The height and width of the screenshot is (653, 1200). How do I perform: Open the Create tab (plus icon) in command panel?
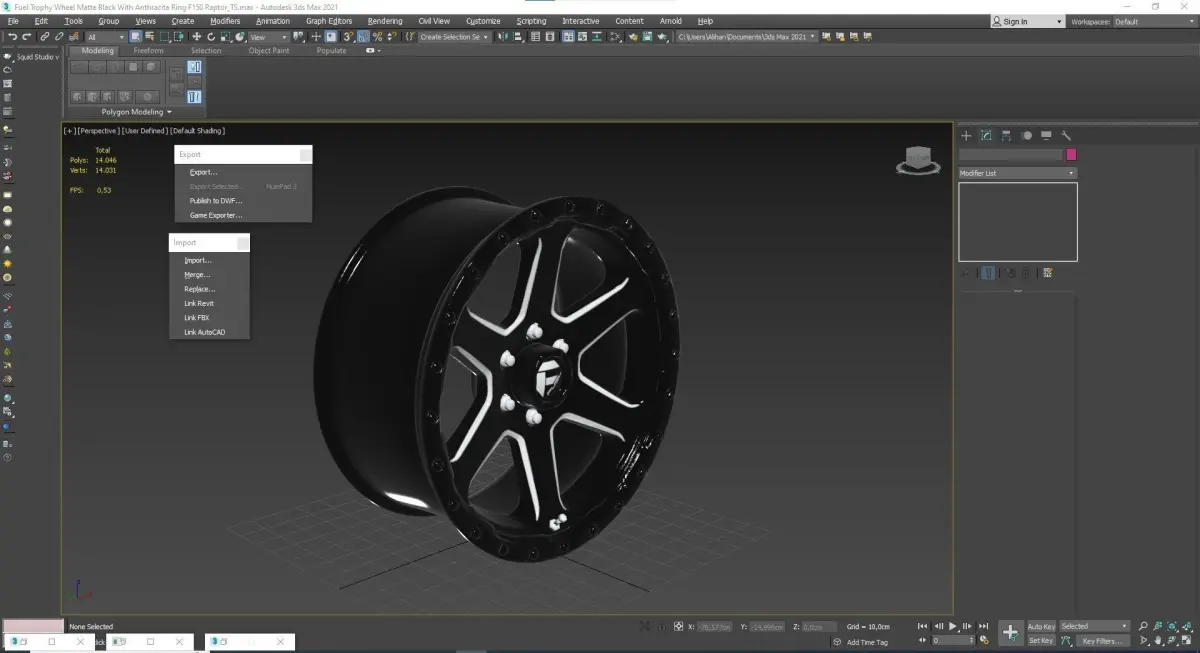tap(966, 135)
